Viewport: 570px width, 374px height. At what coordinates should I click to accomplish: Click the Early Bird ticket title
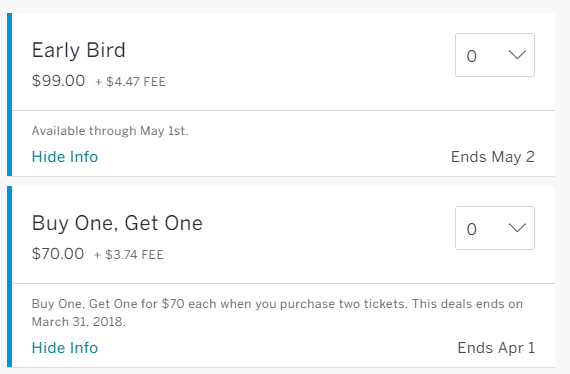click(79, 51)
